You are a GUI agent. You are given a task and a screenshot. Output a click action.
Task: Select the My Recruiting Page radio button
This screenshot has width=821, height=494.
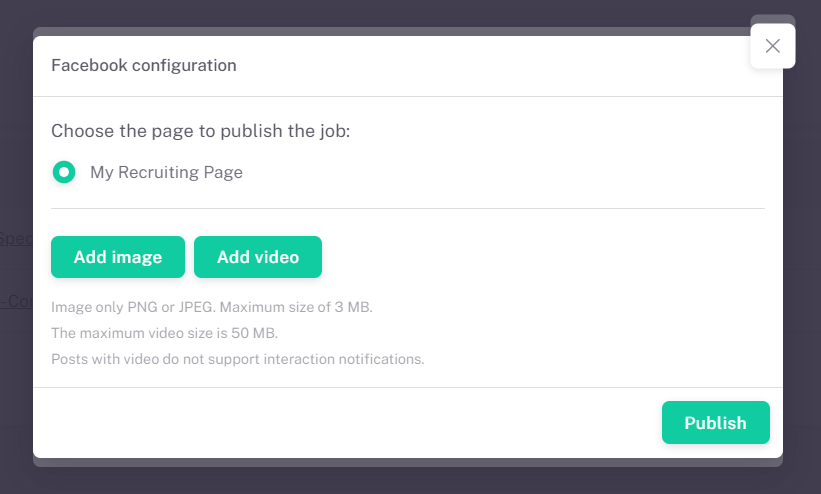pyautogui.click(x=64, y=172)
